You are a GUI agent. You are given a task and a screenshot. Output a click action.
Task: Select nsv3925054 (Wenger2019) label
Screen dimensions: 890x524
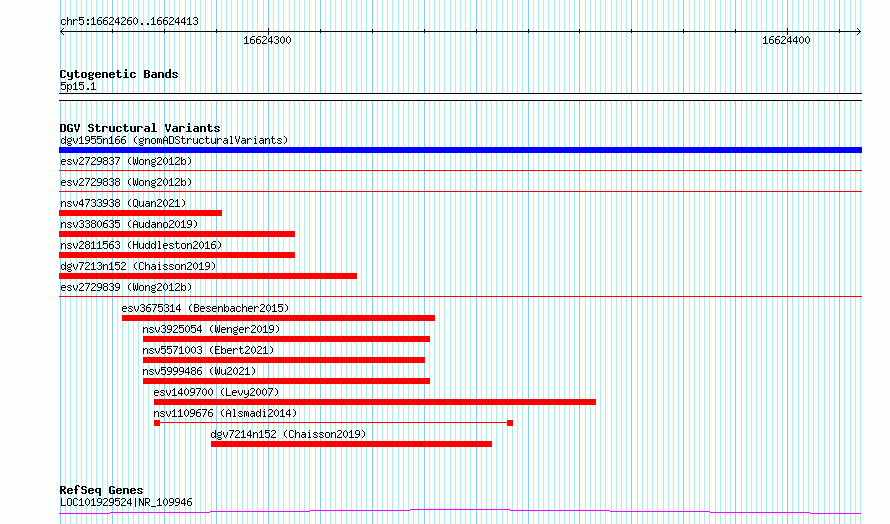[x=211, y=329]
